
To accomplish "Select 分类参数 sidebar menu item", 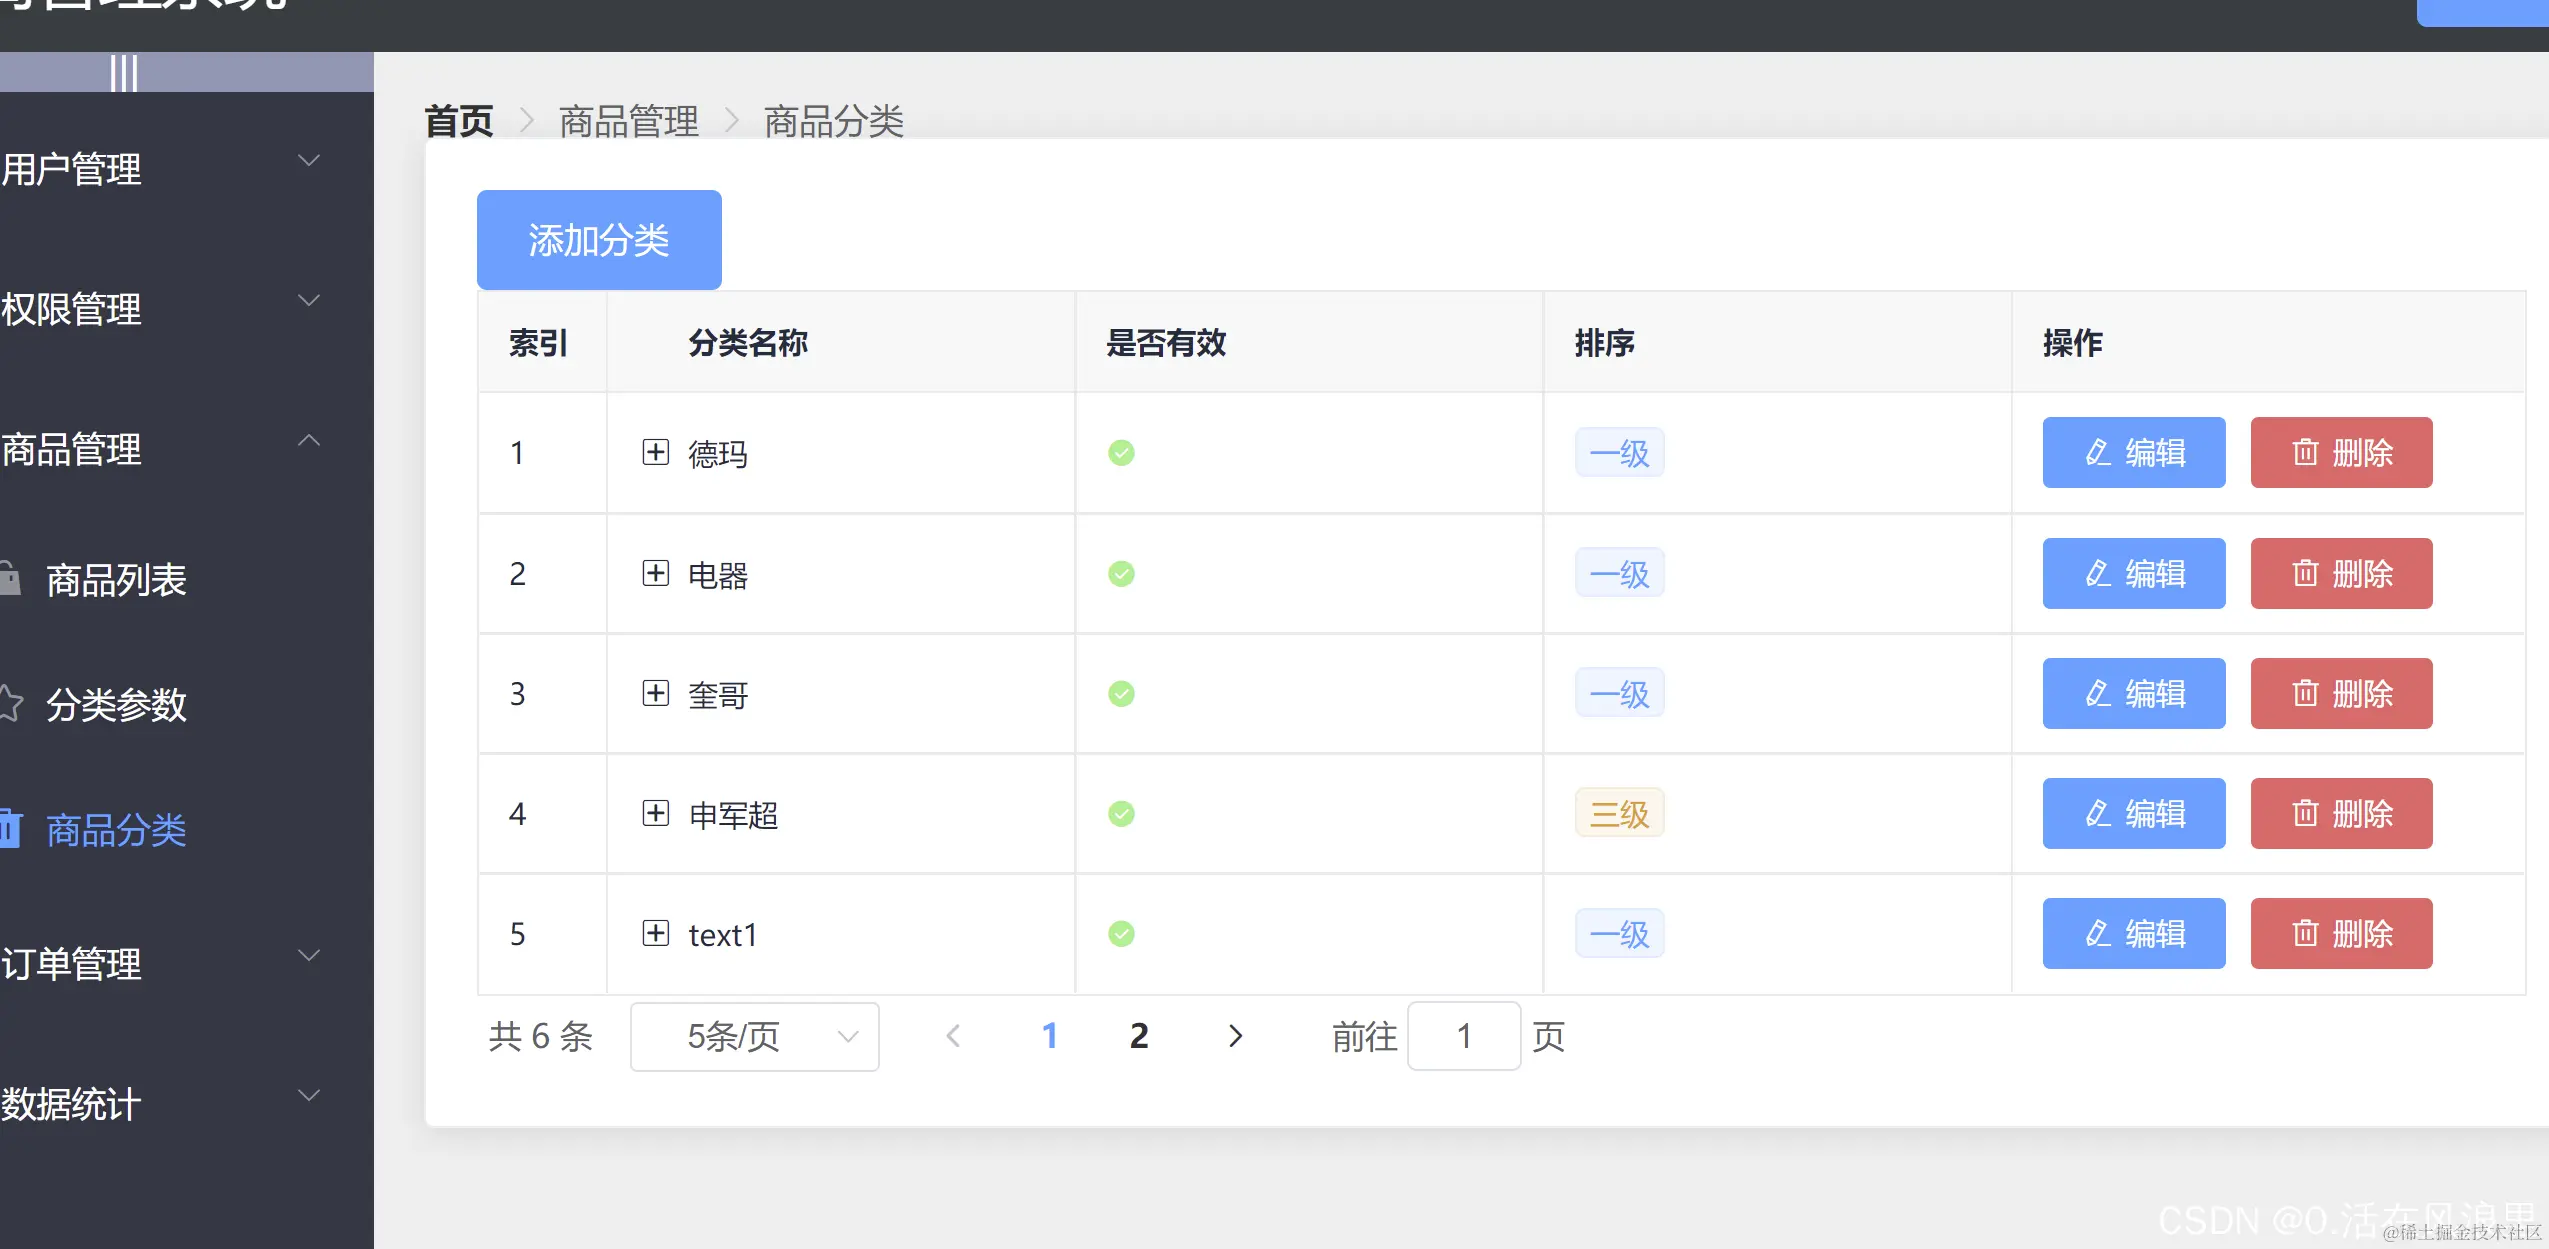I will (x=116, y=705).
